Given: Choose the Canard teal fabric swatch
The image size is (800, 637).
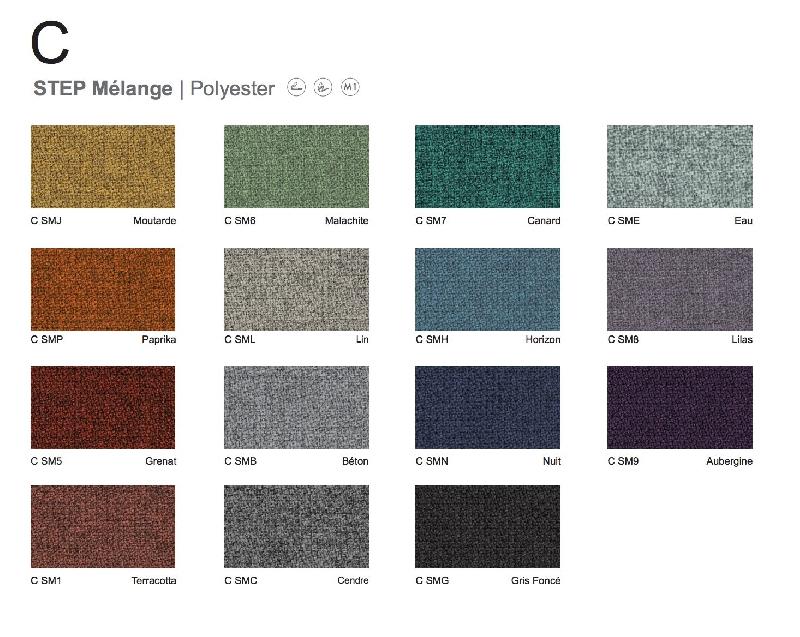Looking at the screenshot, I should pyautogui.click(x=487, y=166).
